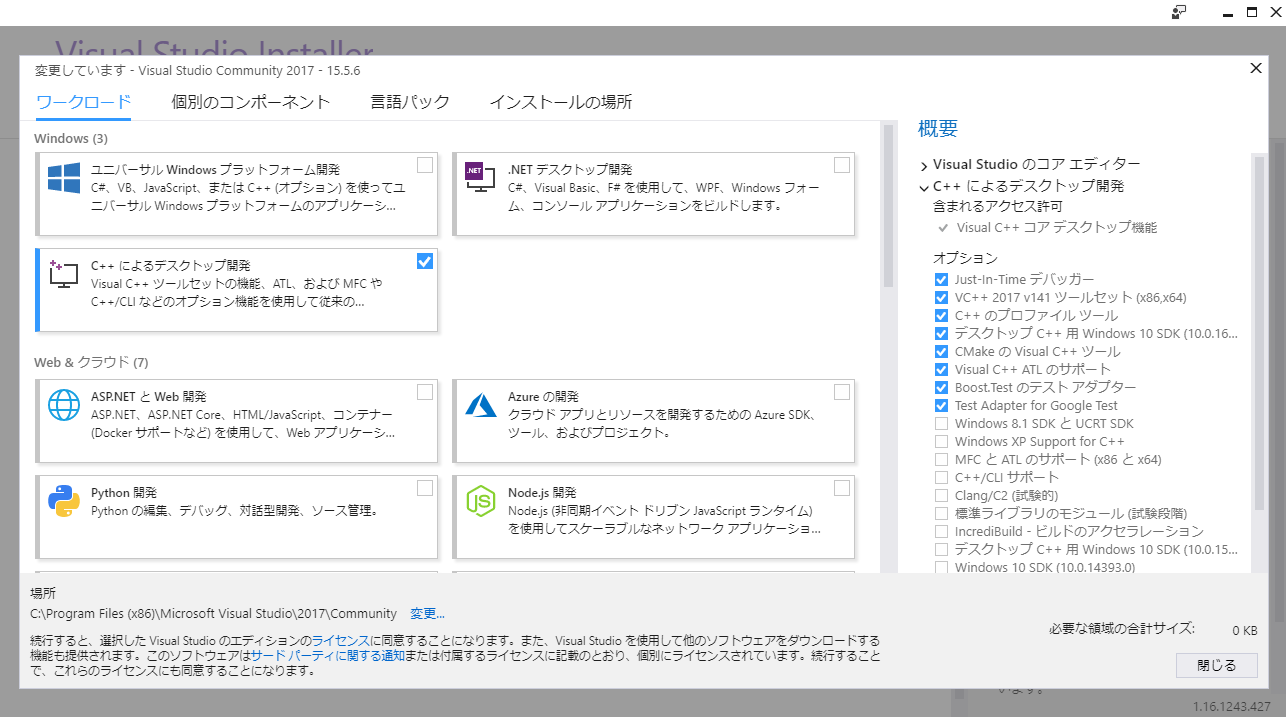Switch to the 個別のコンポーネント tab
This screenshot has height=717, width=1286.
tap(250, 101)
